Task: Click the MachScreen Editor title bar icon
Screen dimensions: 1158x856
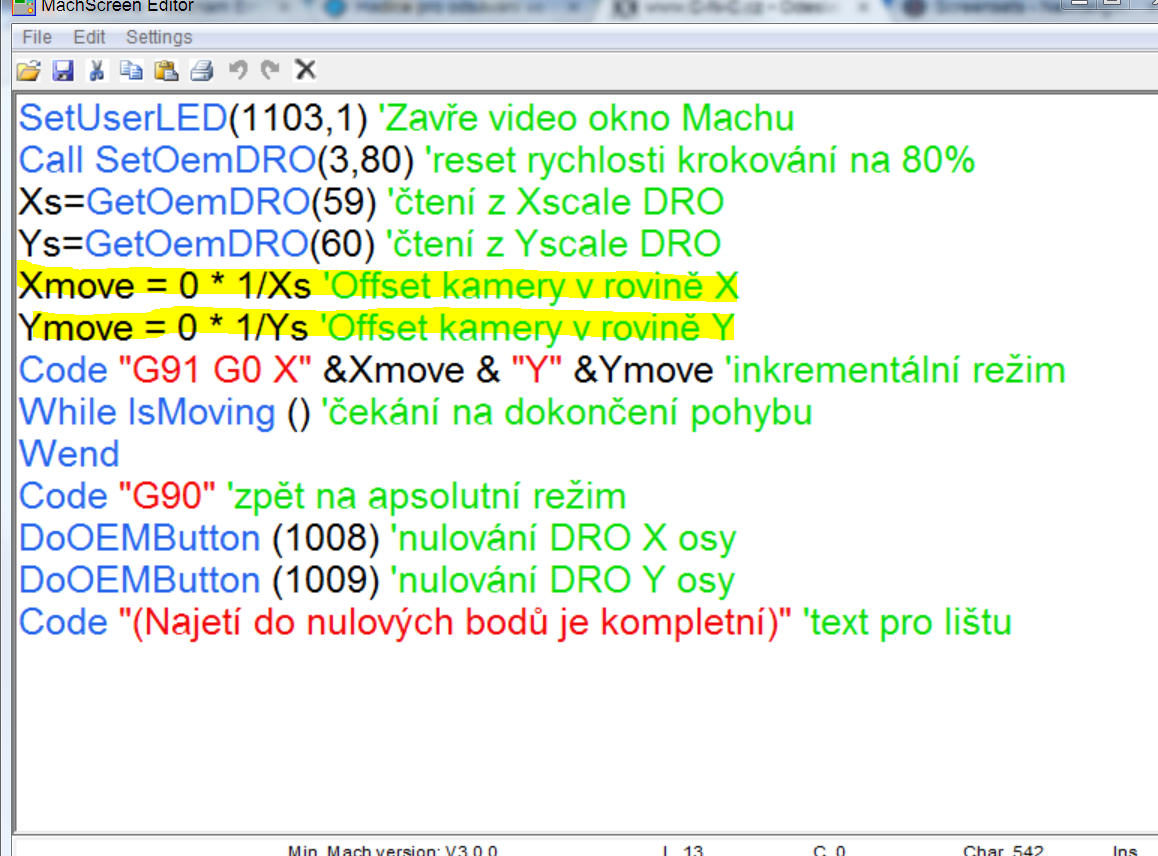Action: click(23, 6)
